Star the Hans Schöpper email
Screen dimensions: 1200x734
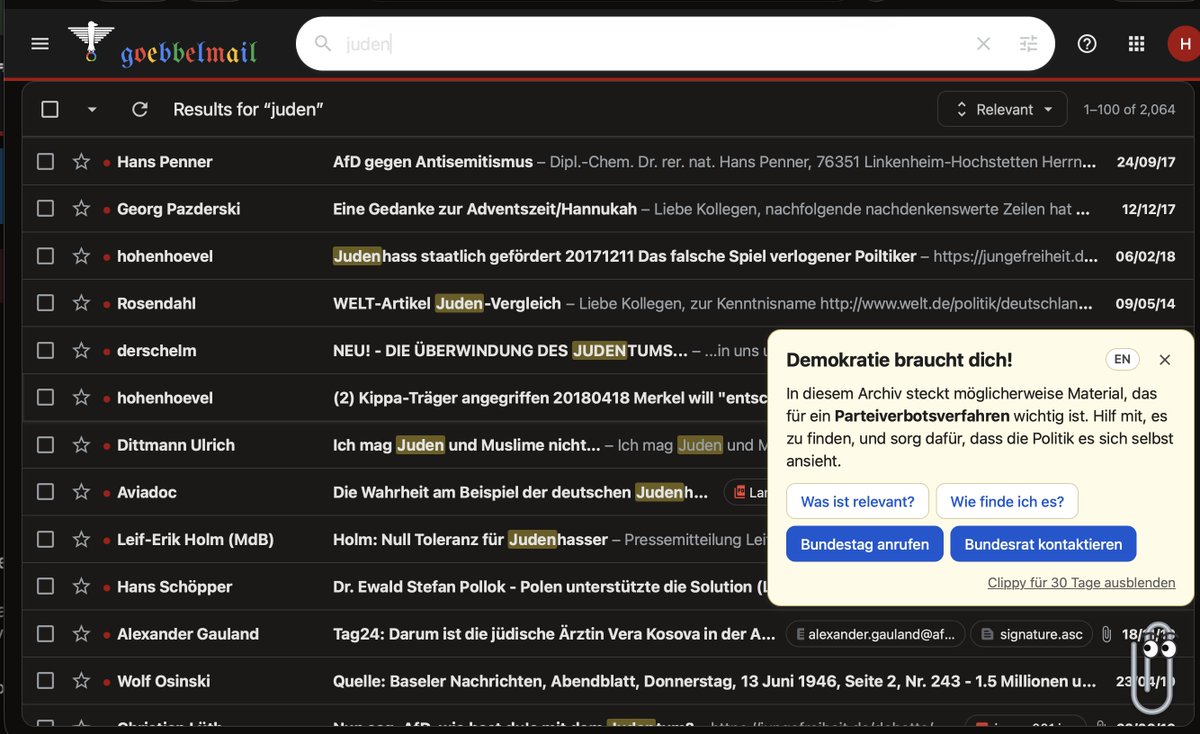tap(81, 586)
